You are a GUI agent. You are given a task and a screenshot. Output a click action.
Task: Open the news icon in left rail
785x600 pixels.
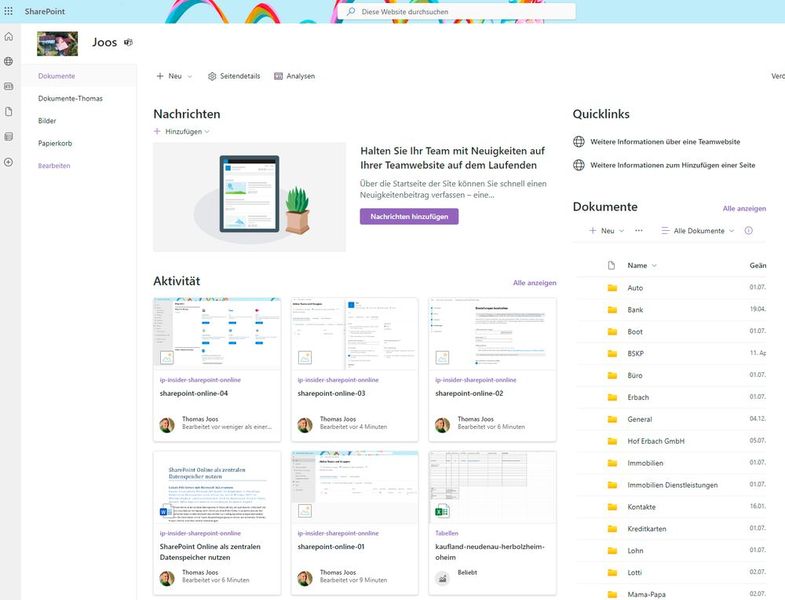(9, 86)
